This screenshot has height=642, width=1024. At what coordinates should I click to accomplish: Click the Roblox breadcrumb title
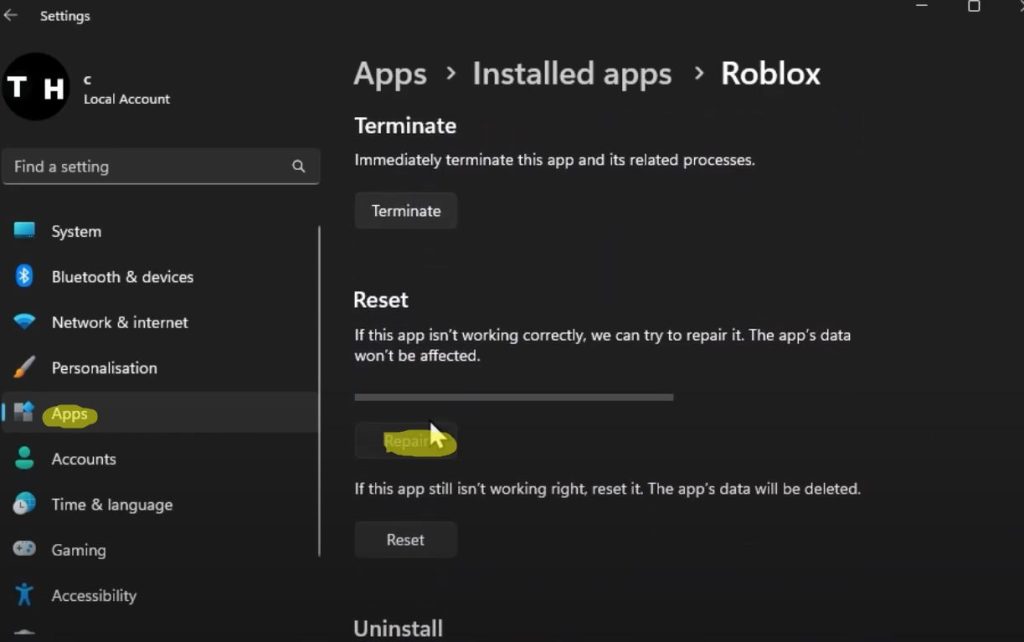771,73
